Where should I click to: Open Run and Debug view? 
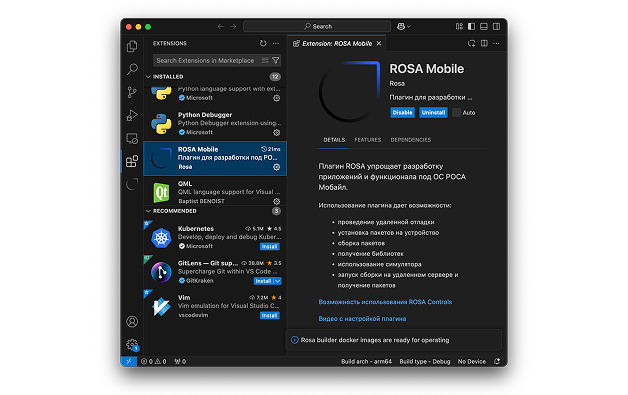(132, 115)
